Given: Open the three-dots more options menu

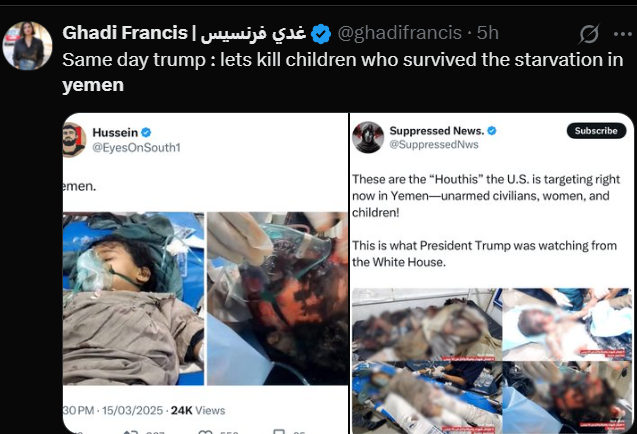Looking at the screenshot, I should pos(623,34).
